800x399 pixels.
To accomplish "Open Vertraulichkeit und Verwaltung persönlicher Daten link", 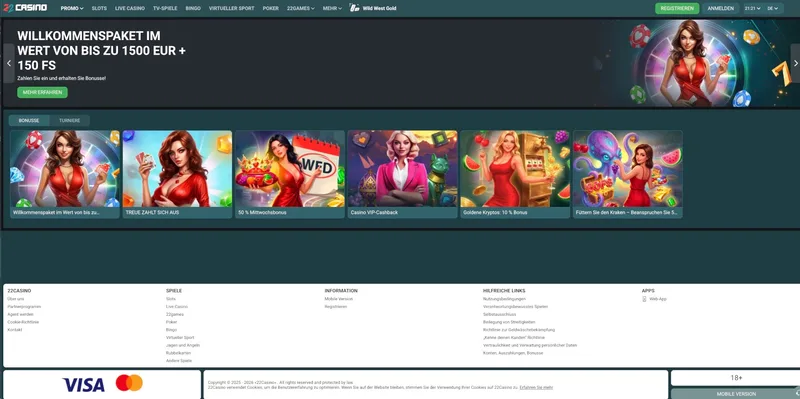I will 530,345.
